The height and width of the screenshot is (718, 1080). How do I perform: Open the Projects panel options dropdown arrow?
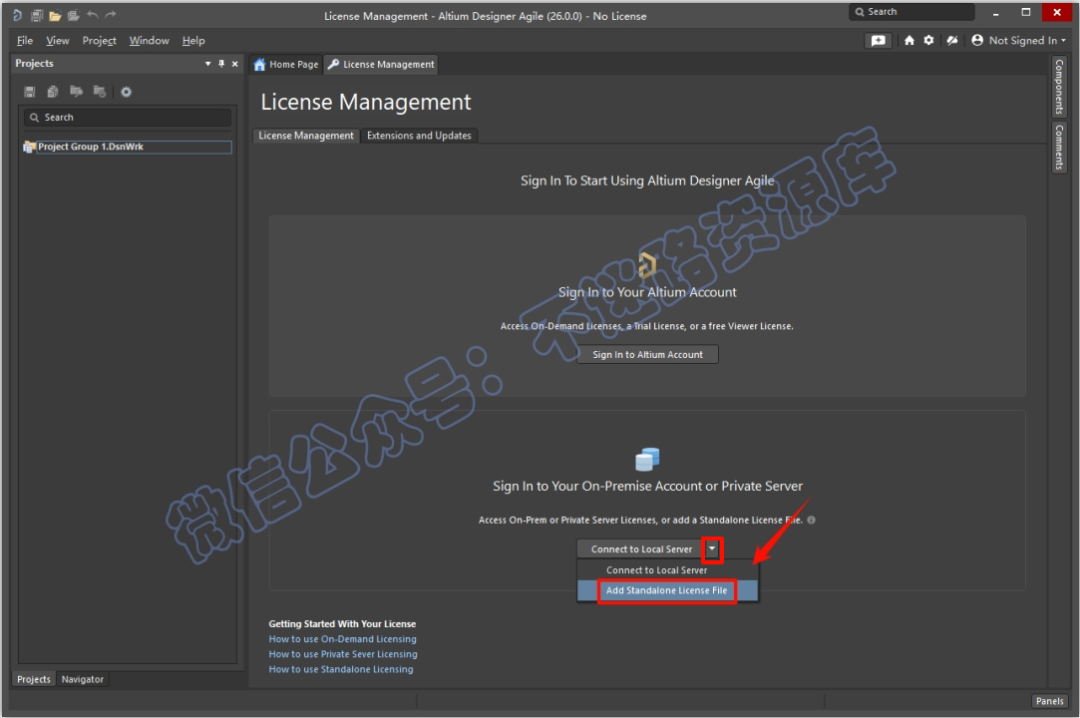207,63
